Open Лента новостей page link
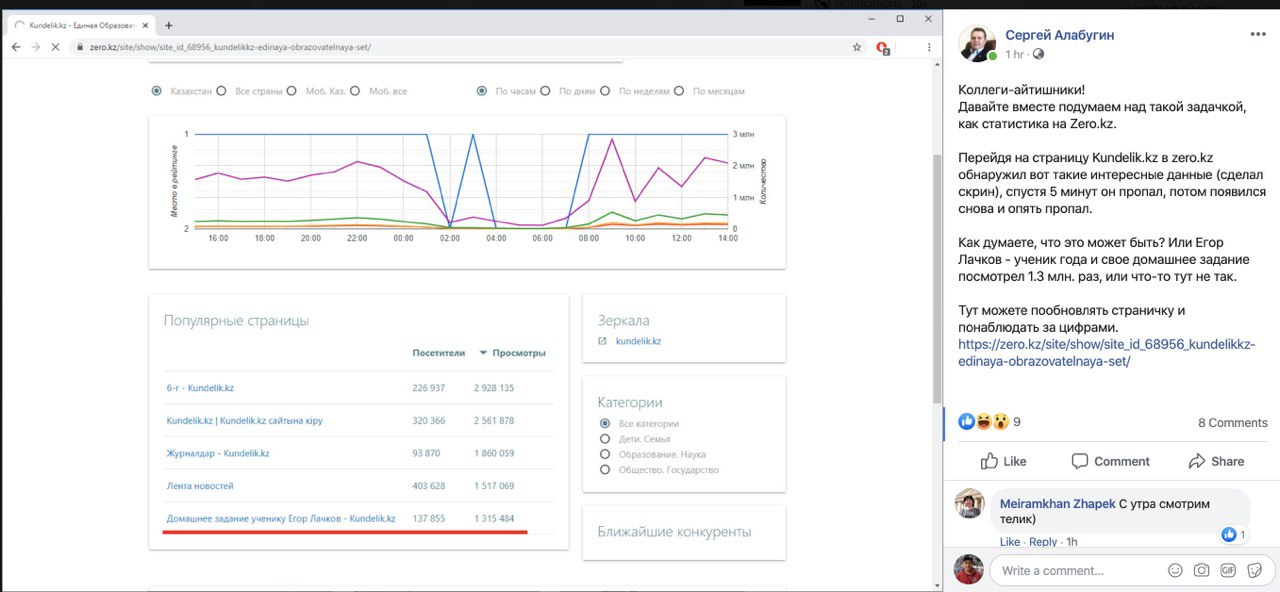The width and height of the screenshot is (1280, 592). [200, 486]
